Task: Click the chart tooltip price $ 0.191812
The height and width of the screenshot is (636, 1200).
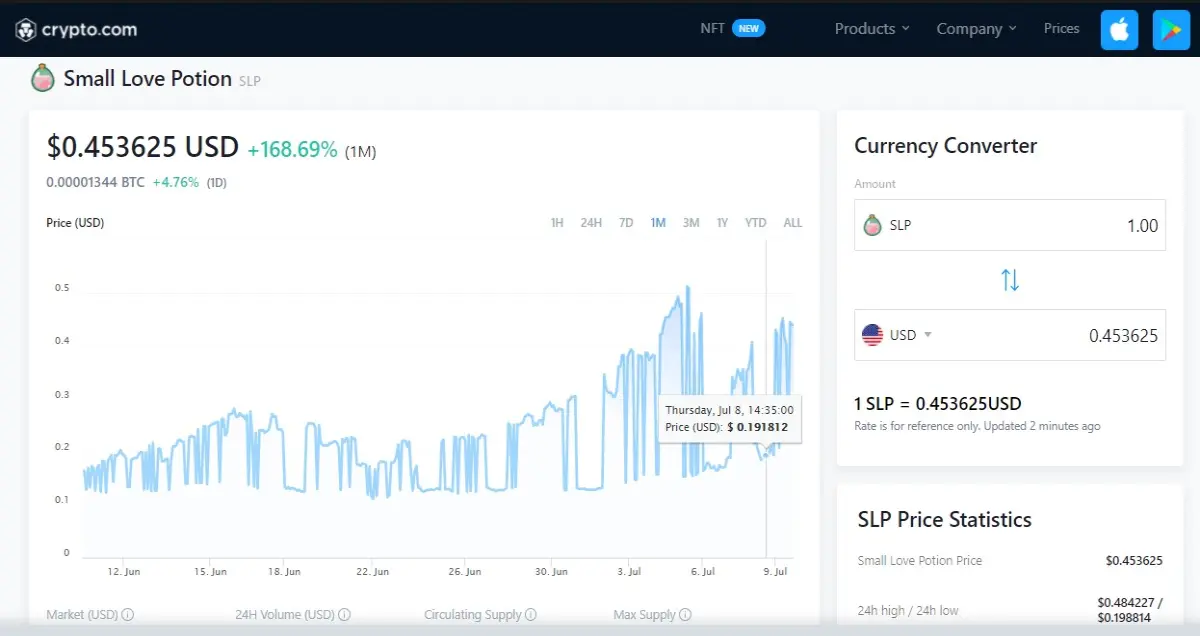Action: tap(757, 427)
